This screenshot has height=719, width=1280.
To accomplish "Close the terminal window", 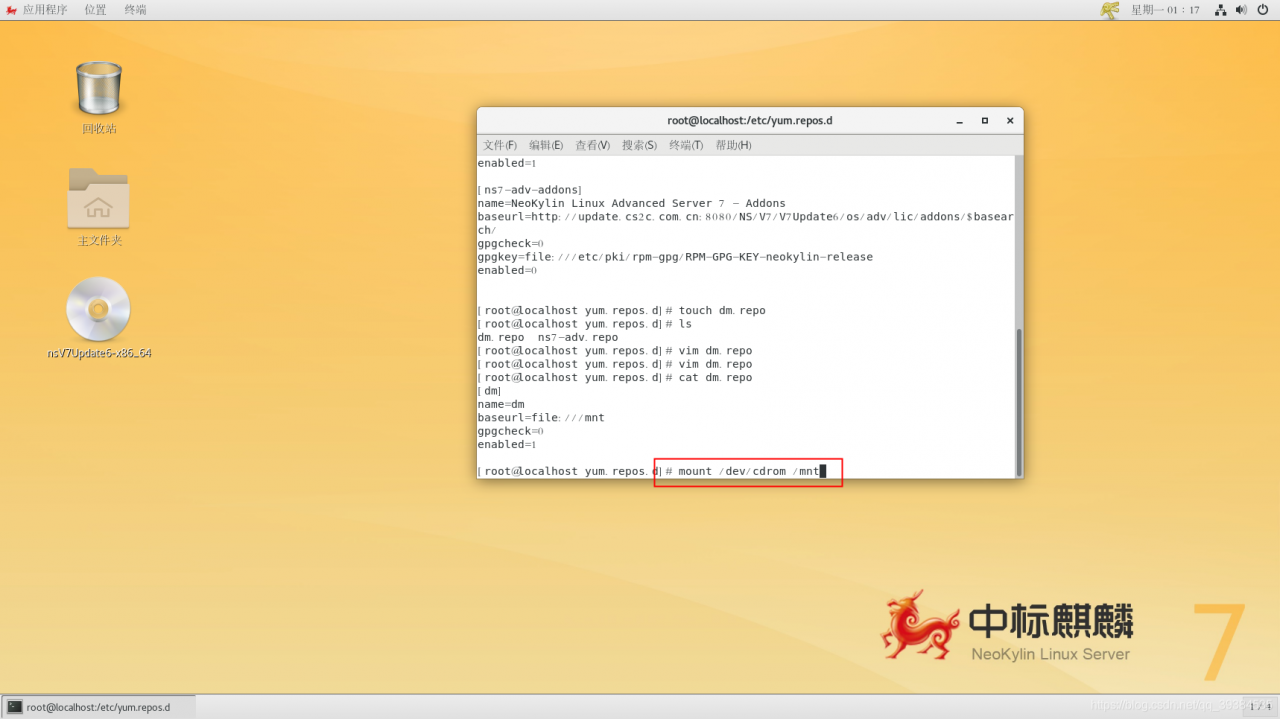I will 1010,121.
